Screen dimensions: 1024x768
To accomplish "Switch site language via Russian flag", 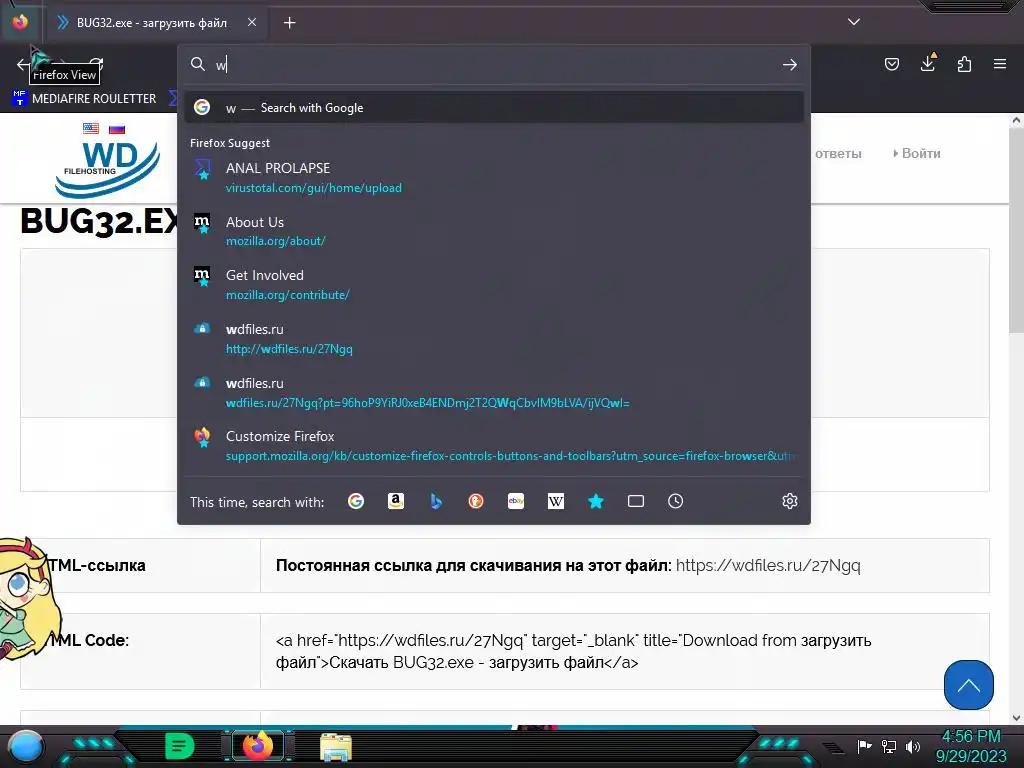I will tap(117, 128).
